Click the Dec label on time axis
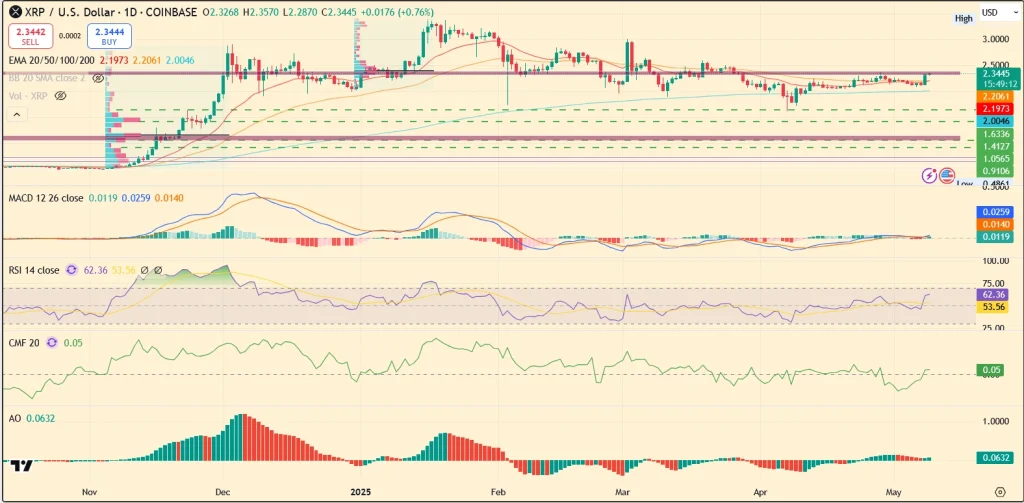The width and height of the screenshot is (1024, 503). [x=223, y=491]
